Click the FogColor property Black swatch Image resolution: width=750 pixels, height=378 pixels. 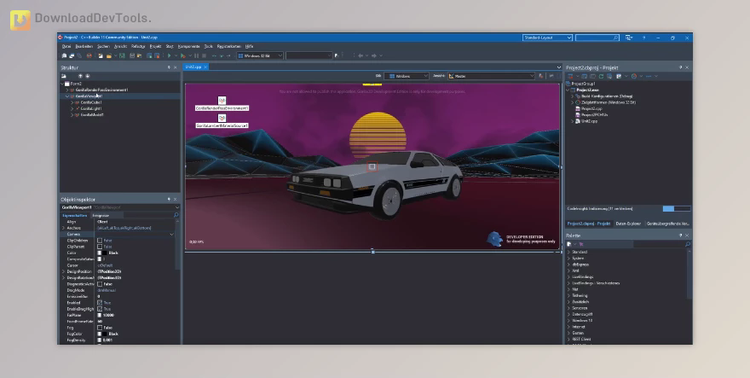pyautogui.click(x=104, y=334)
